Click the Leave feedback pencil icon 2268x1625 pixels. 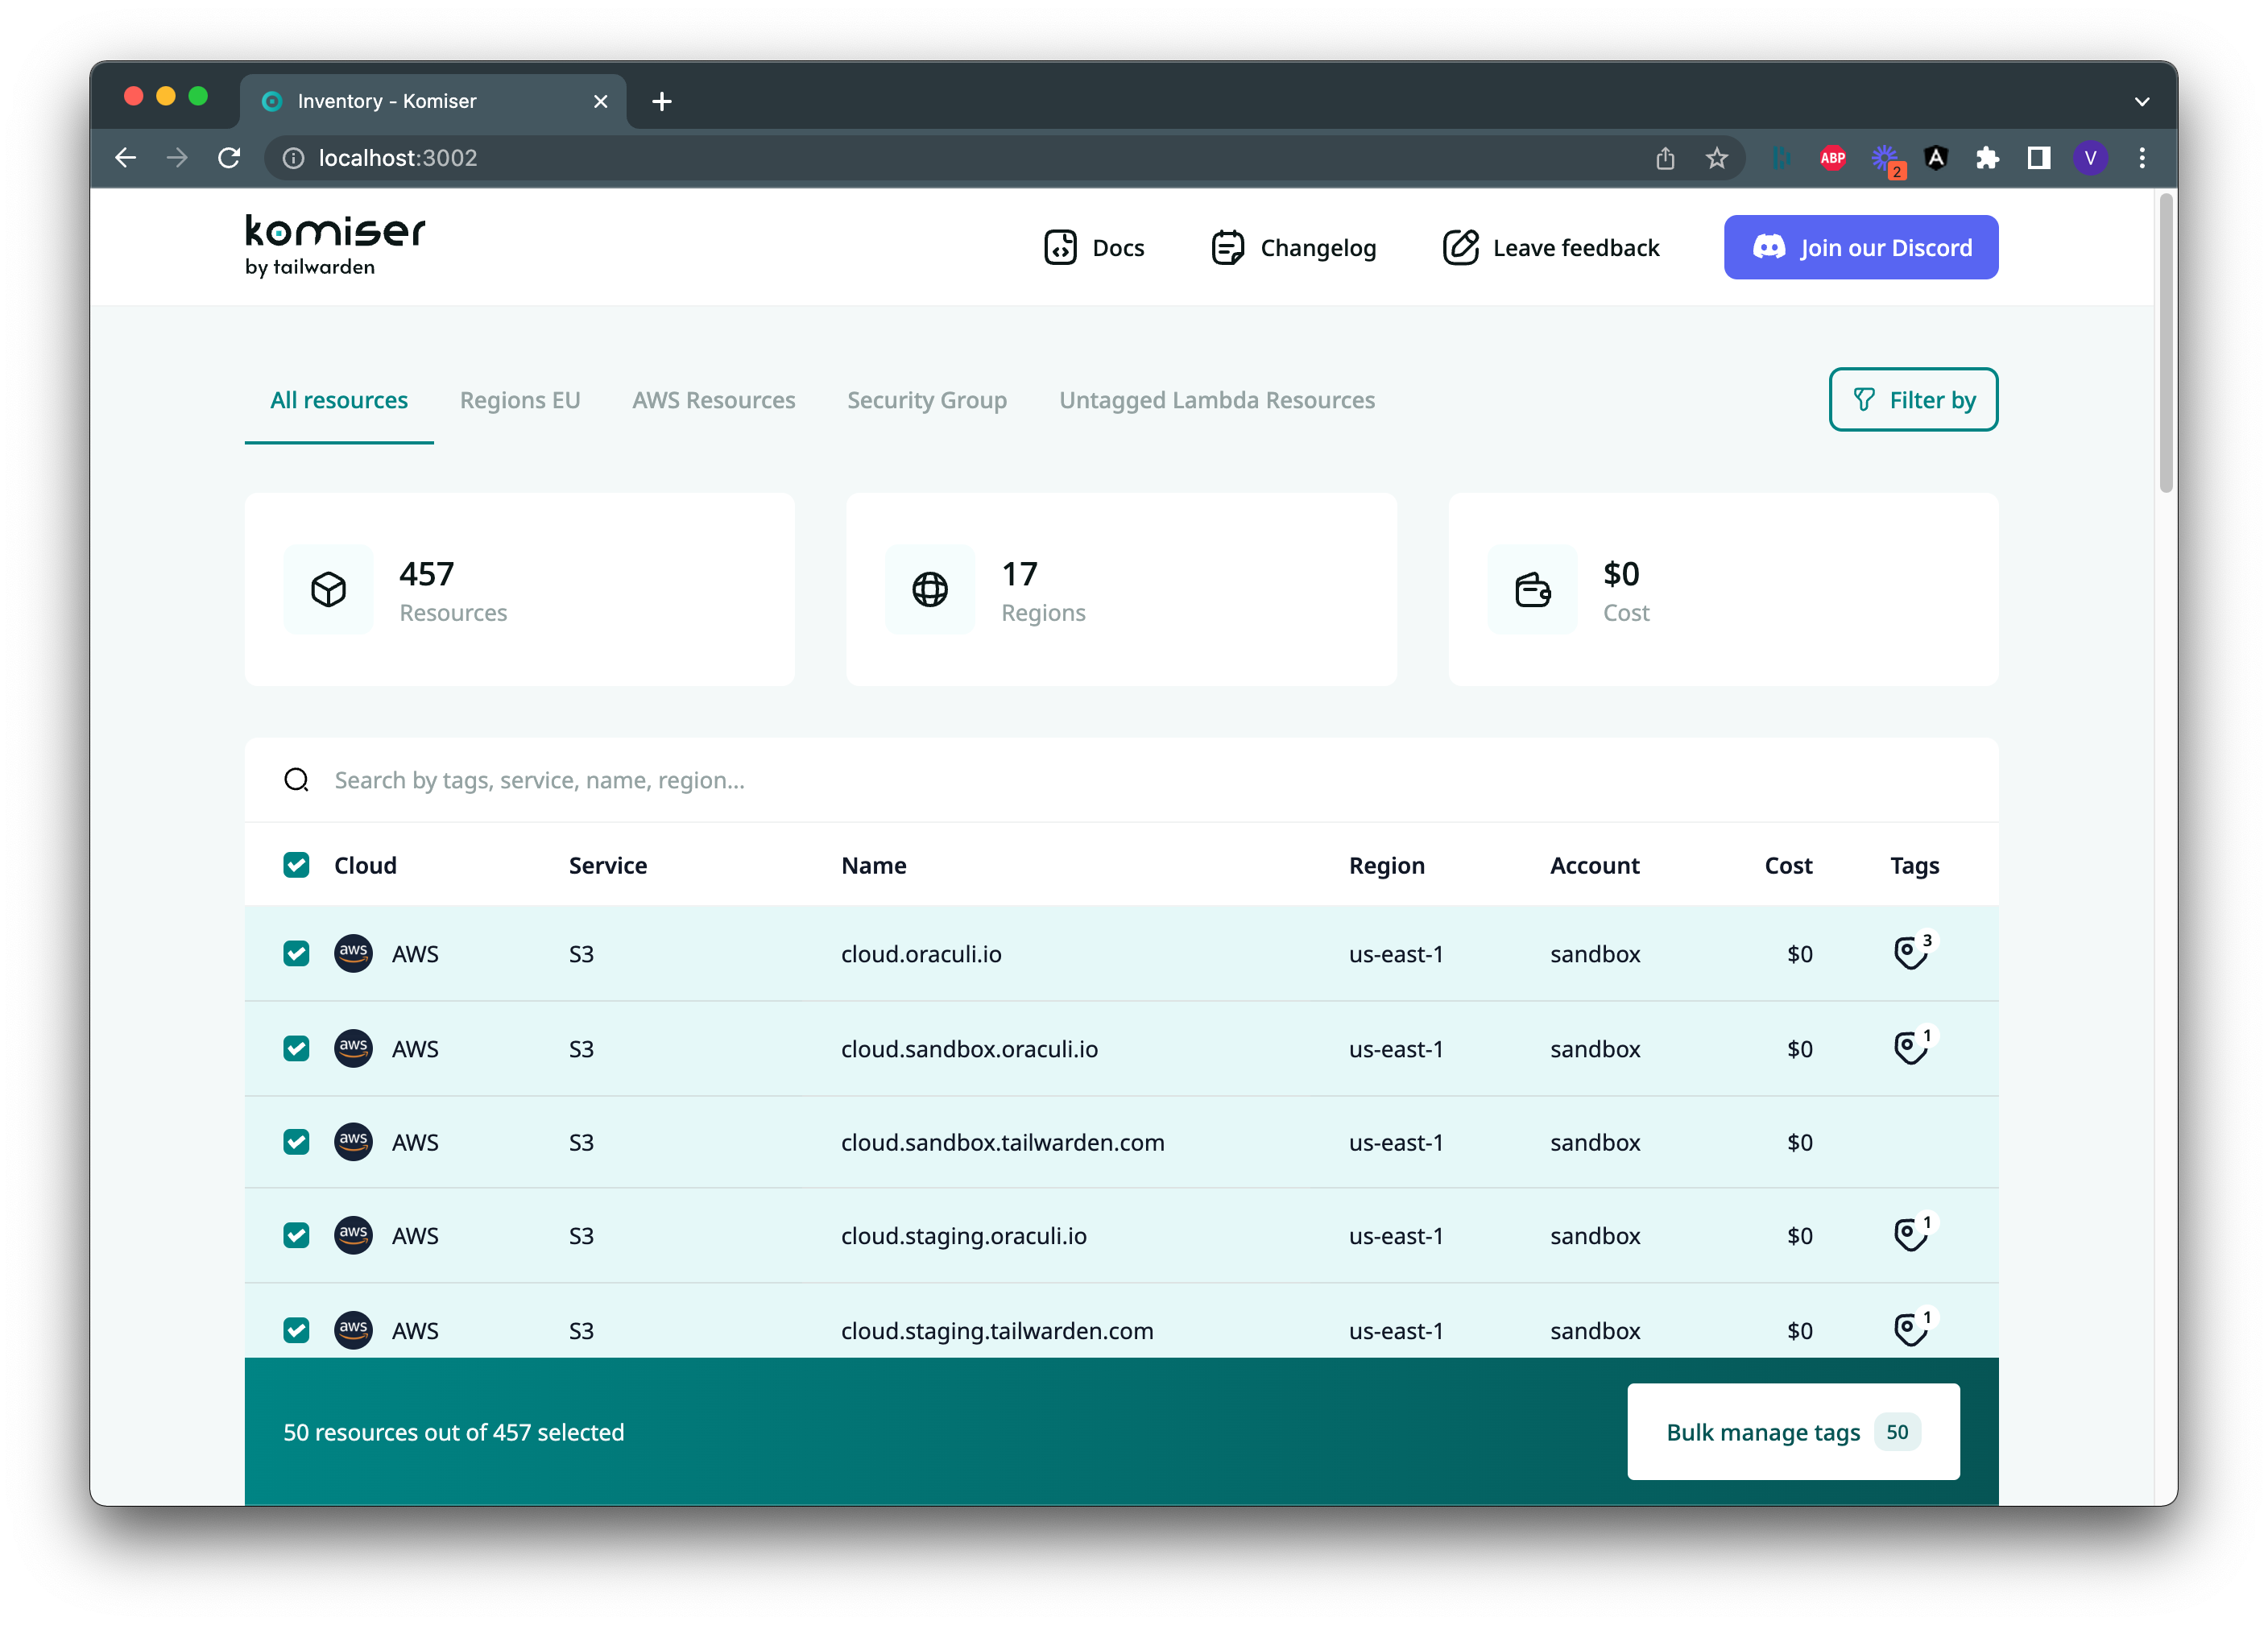(1460, 247)
